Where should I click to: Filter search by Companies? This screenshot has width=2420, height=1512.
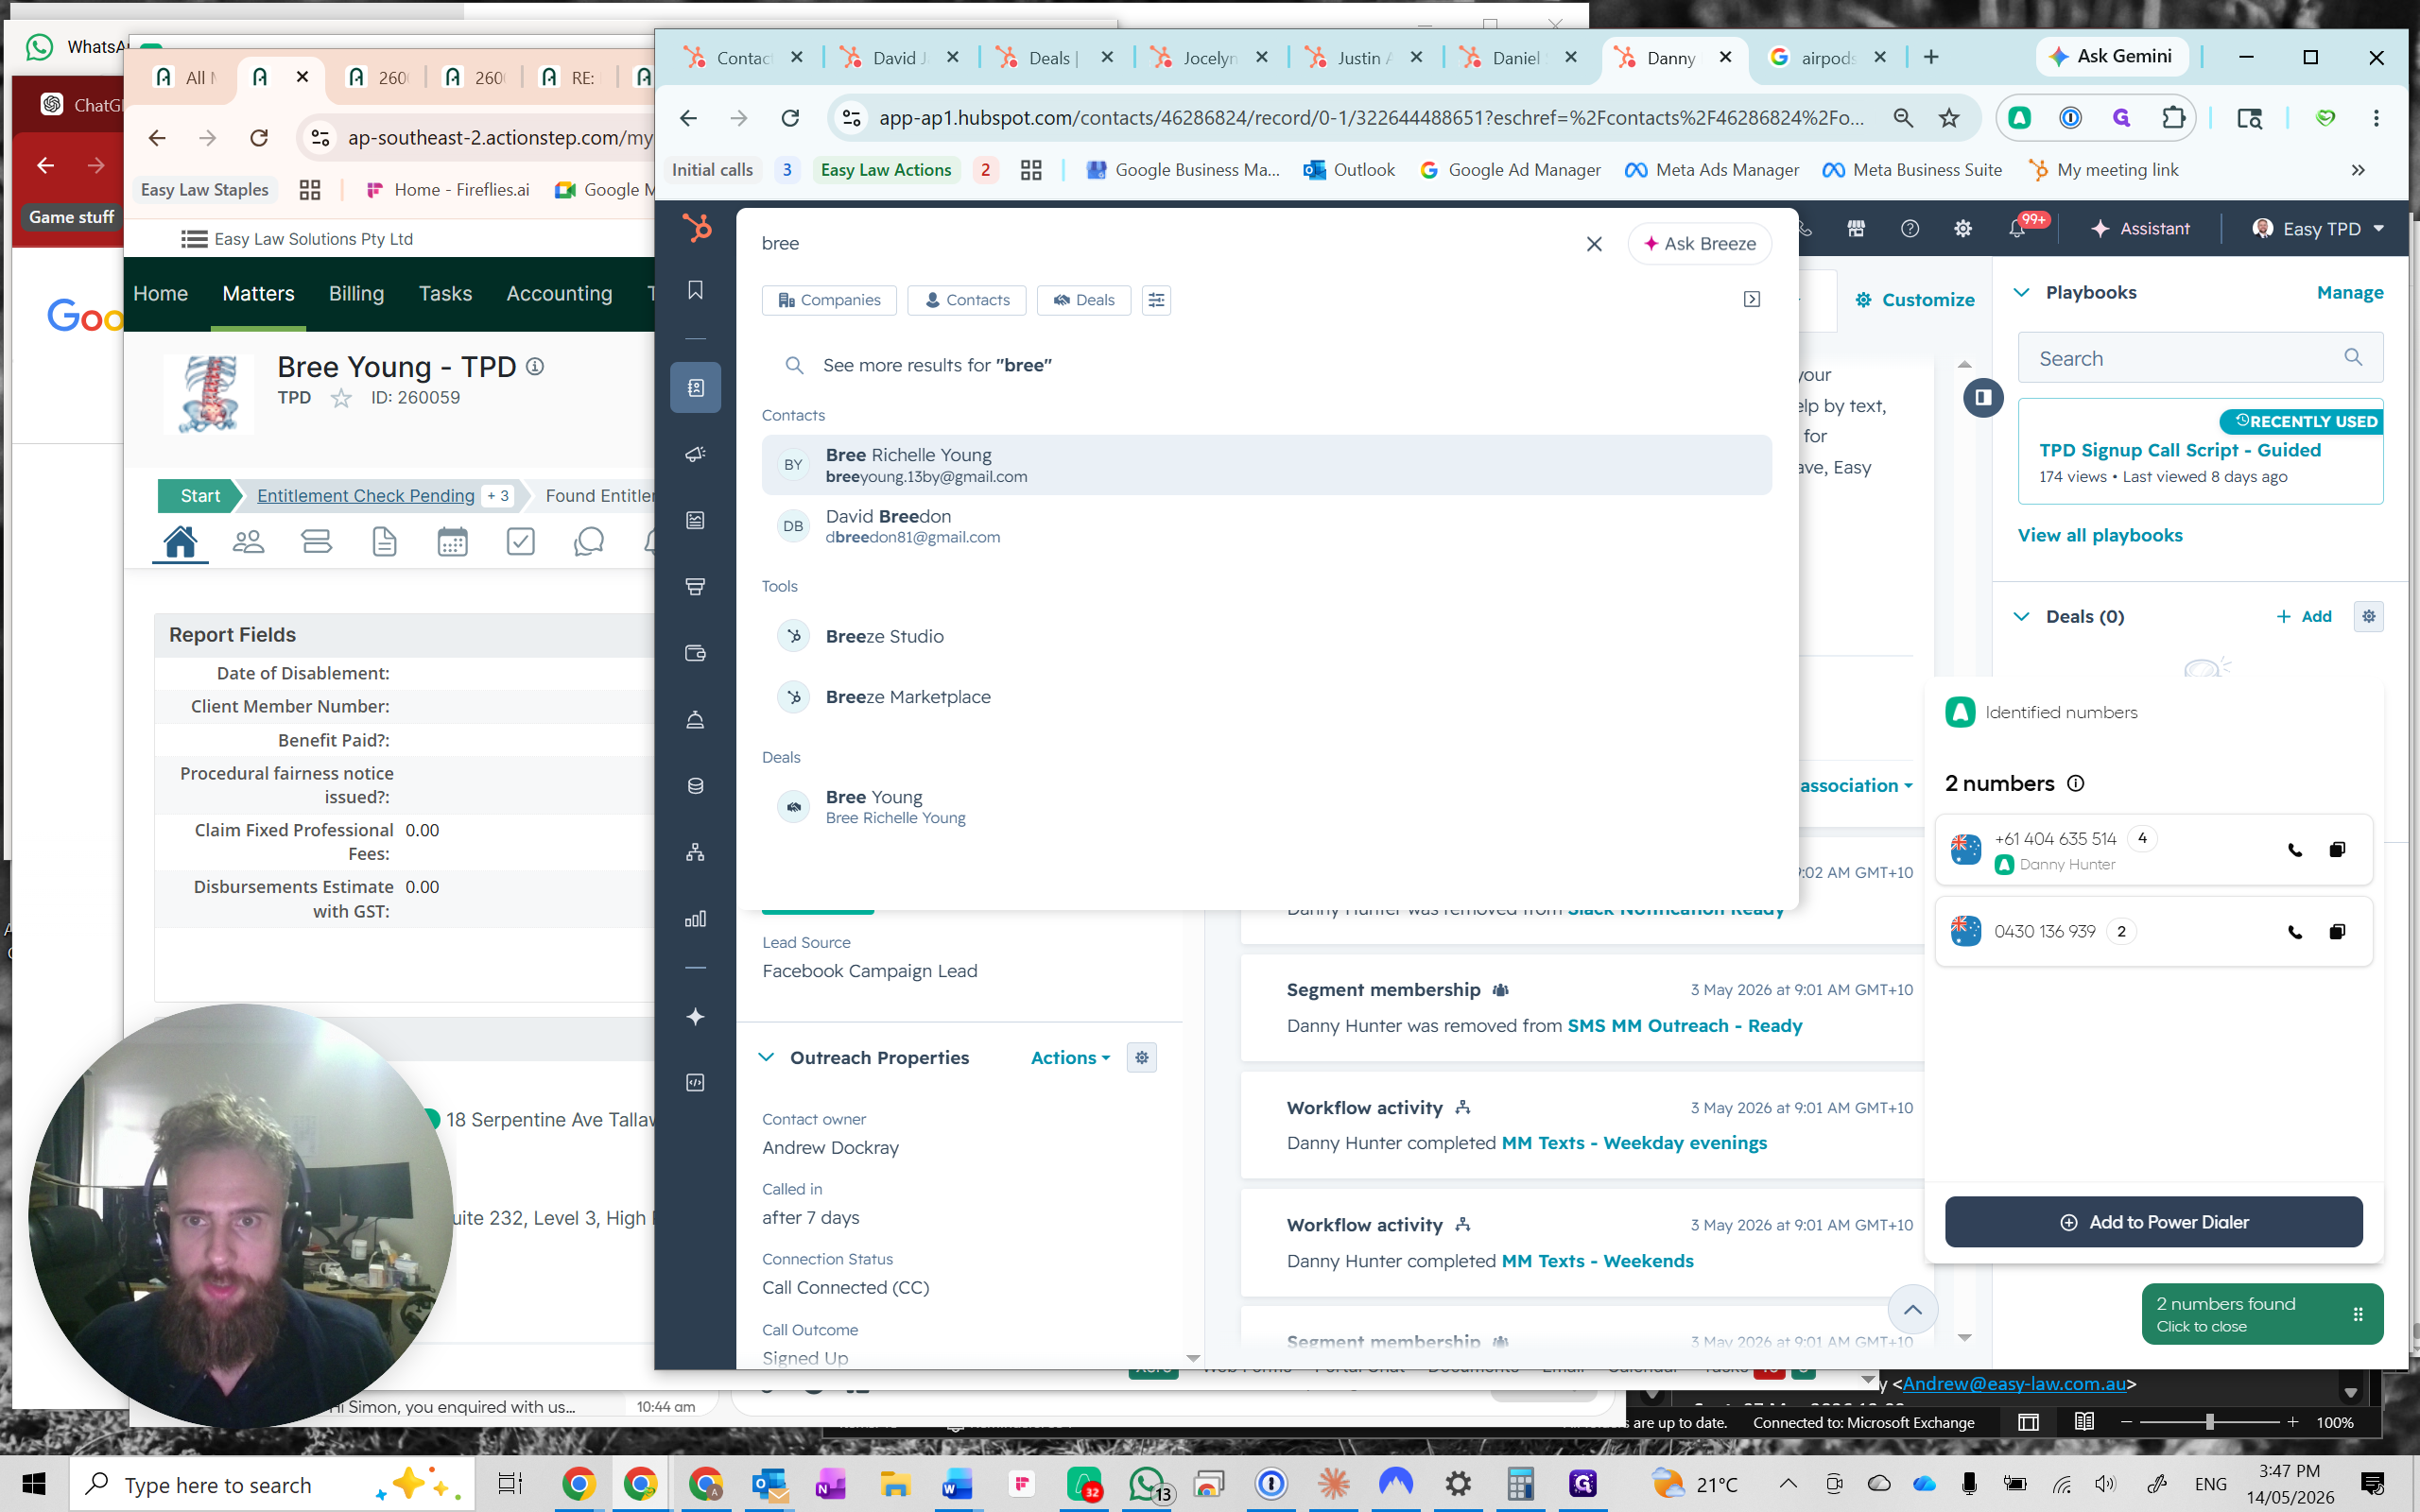829,300
